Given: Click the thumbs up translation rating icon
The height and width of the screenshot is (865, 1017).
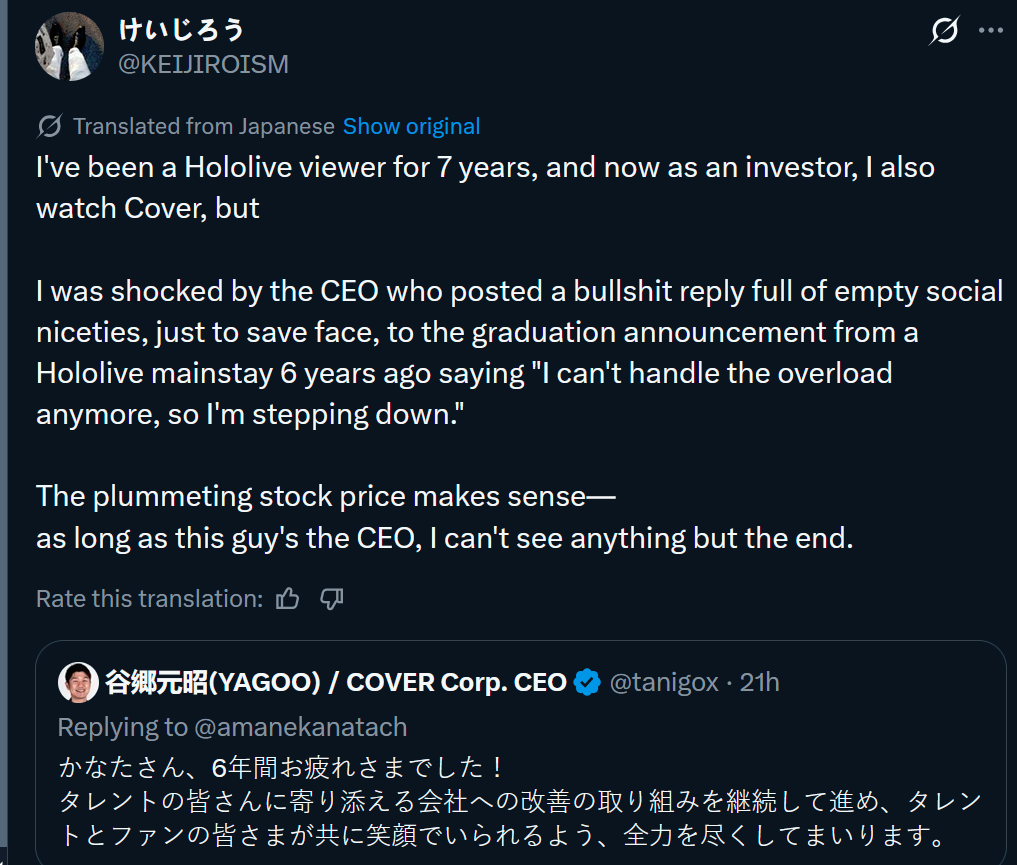Looking at the screenshot, I should tap(288, 599).
